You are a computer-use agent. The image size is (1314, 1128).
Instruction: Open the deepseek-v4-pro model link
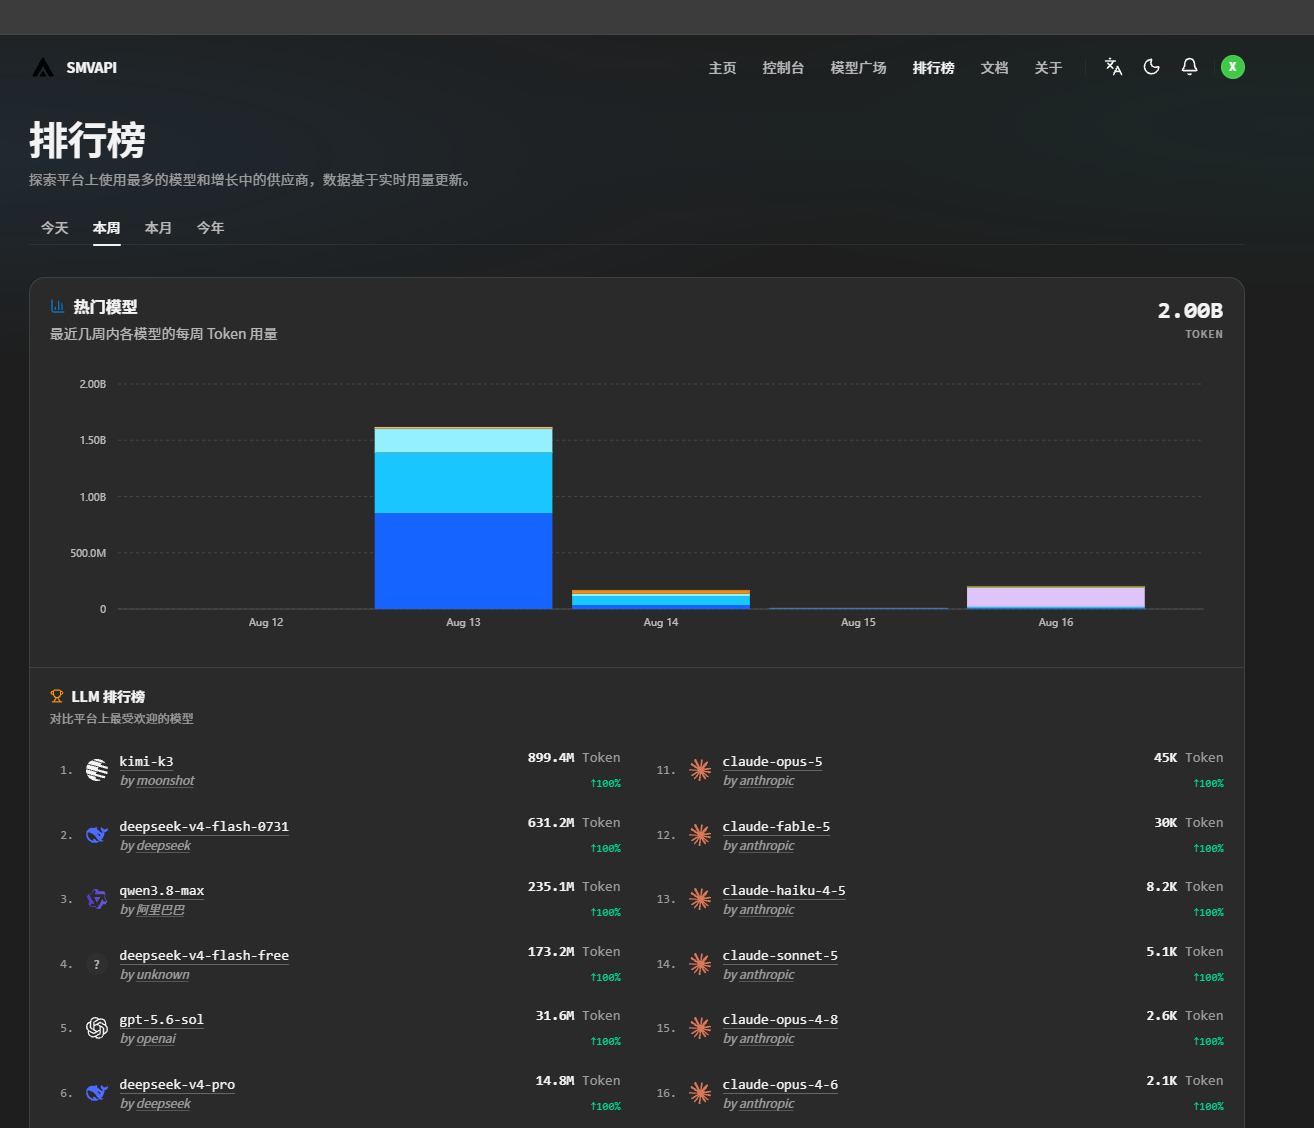click(x=177, y=1085)
